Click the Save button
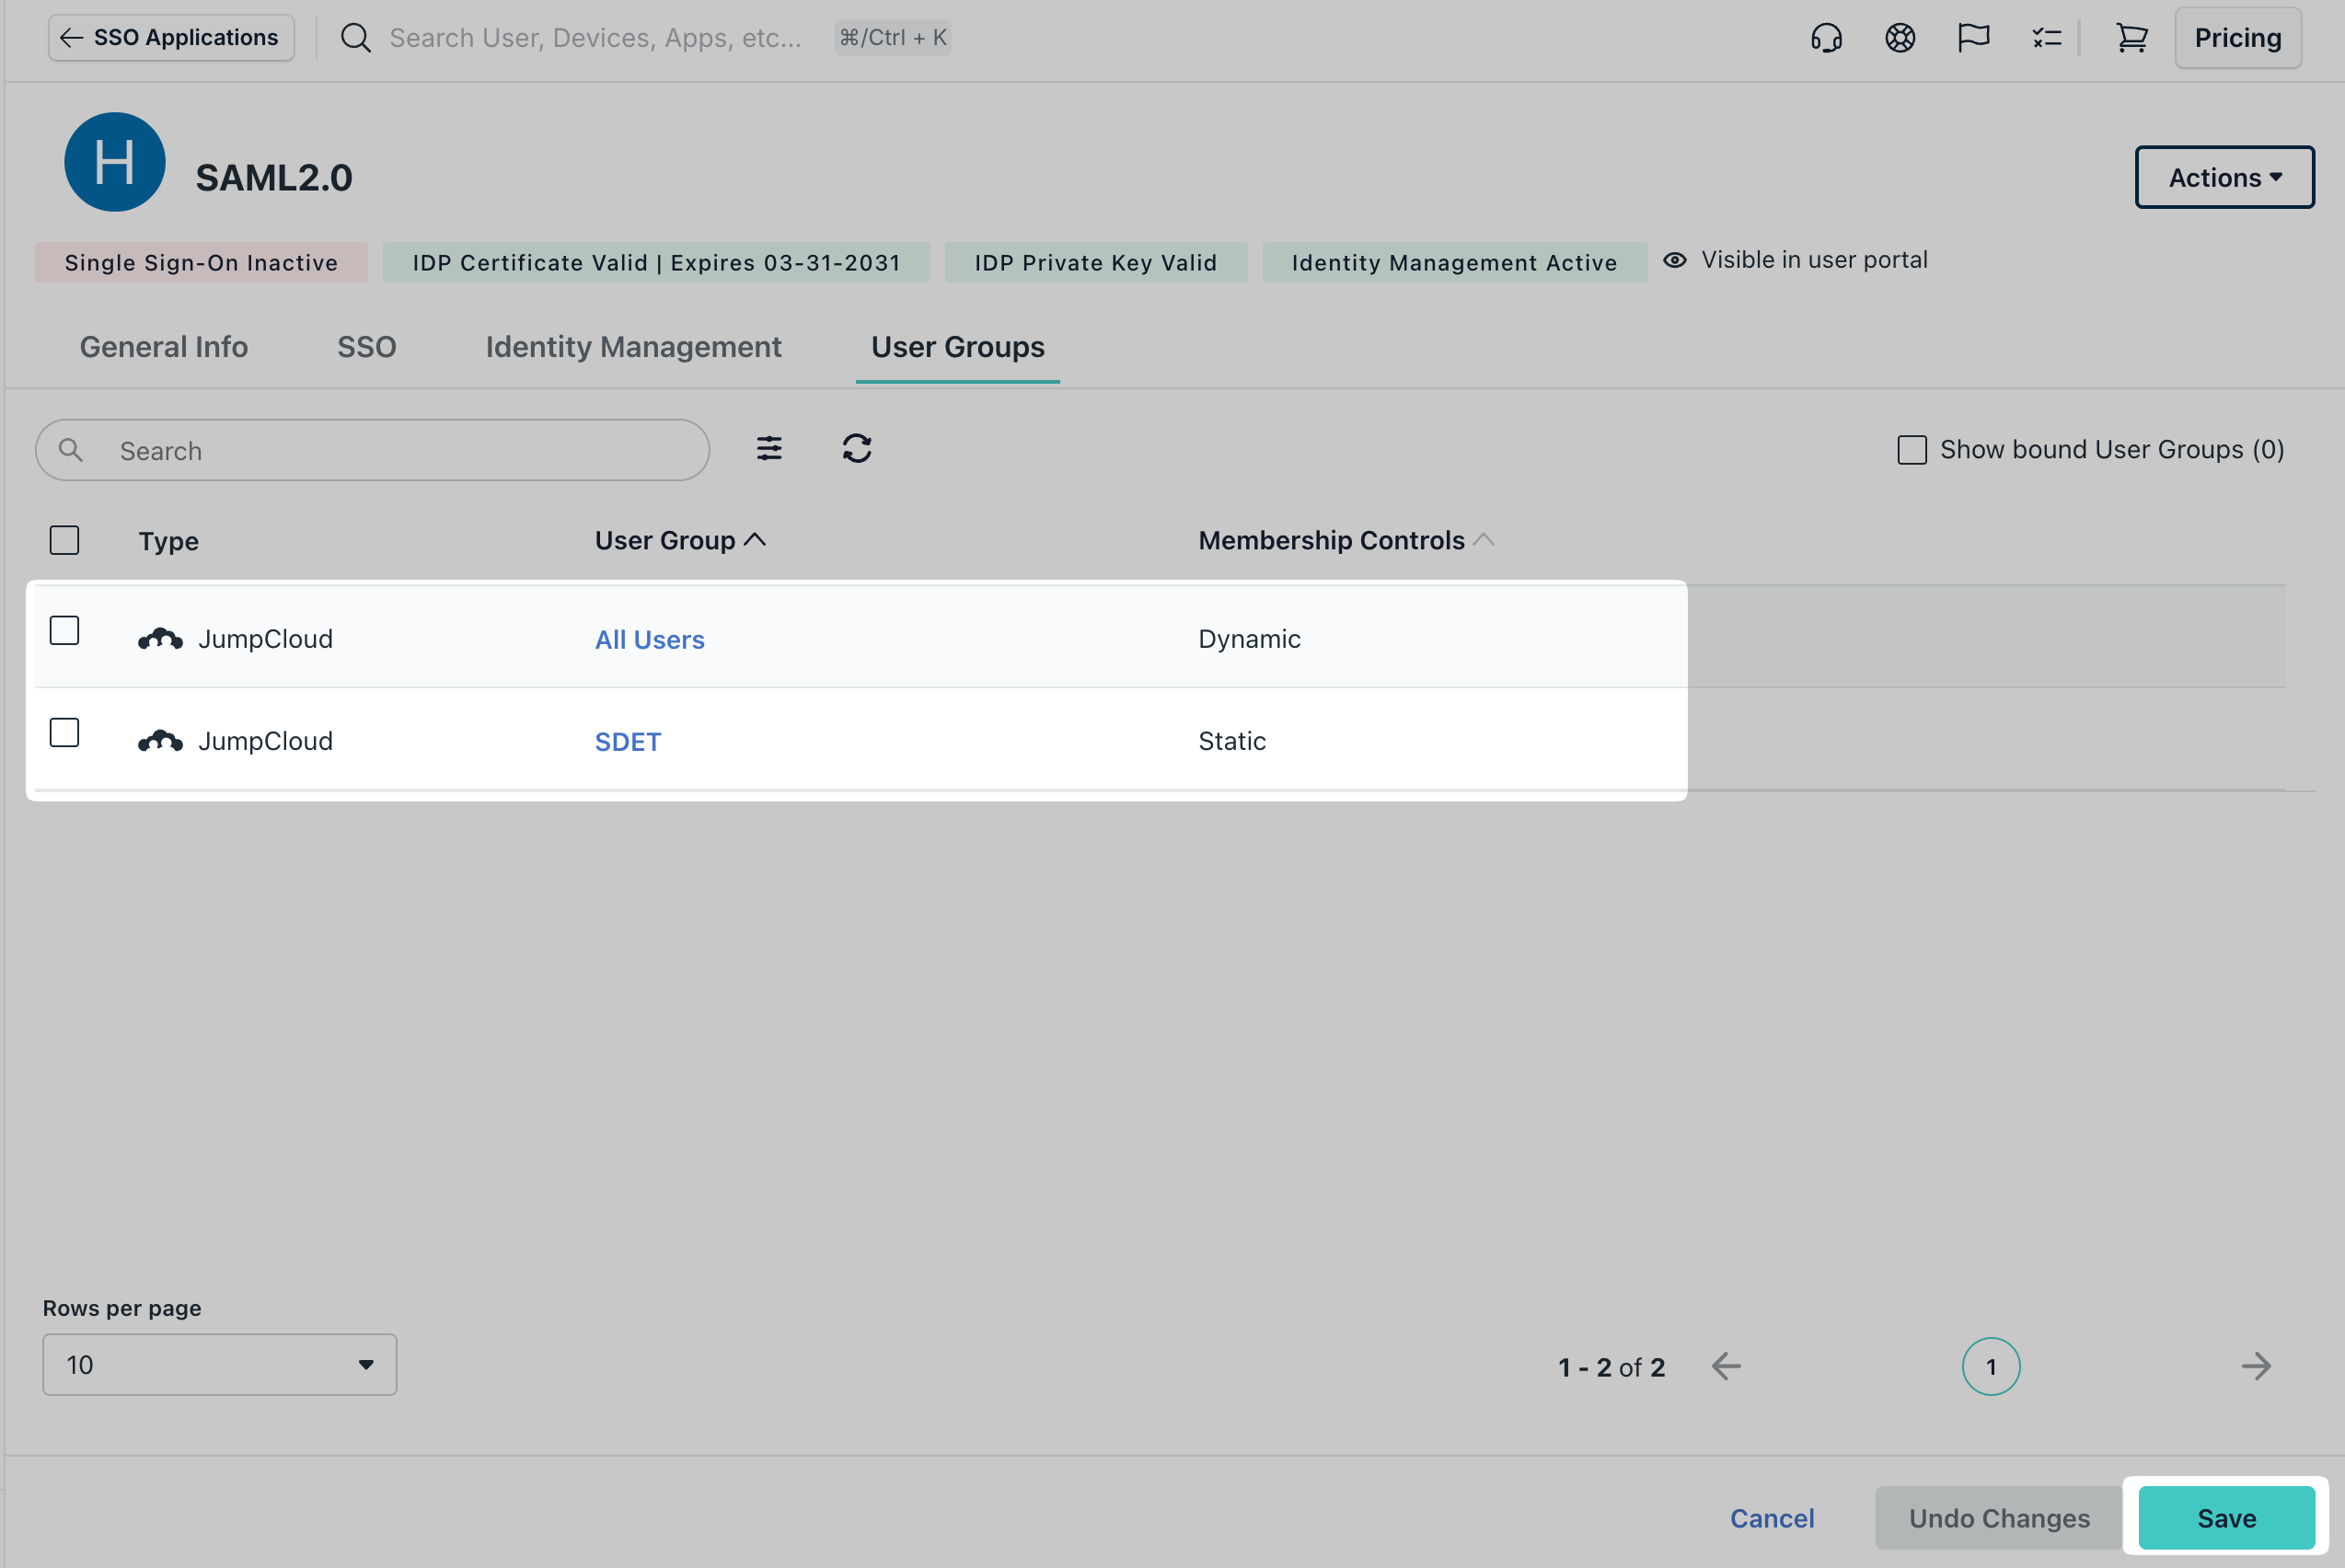The height and width of the screenshot is (1568, 2345). [x=2225, y=1517]
